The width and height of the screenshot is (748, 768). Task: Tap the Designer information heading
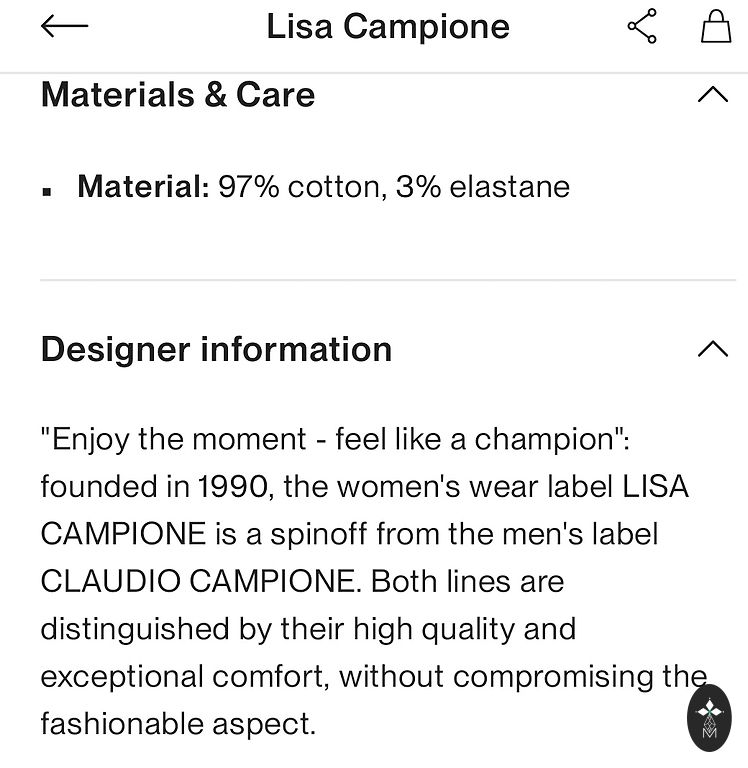click(x=216, y=349)
